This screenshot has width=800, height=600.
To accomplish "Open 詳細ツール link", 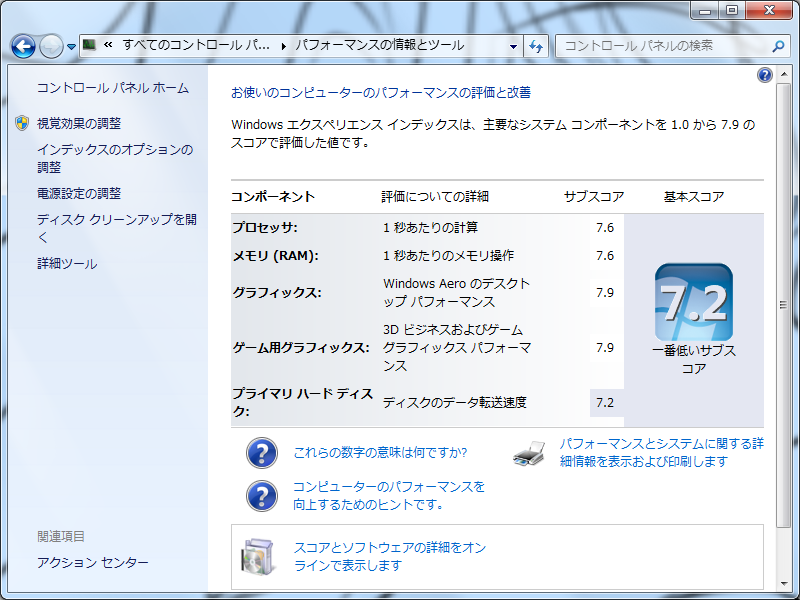I will click(x=67, y=264).
